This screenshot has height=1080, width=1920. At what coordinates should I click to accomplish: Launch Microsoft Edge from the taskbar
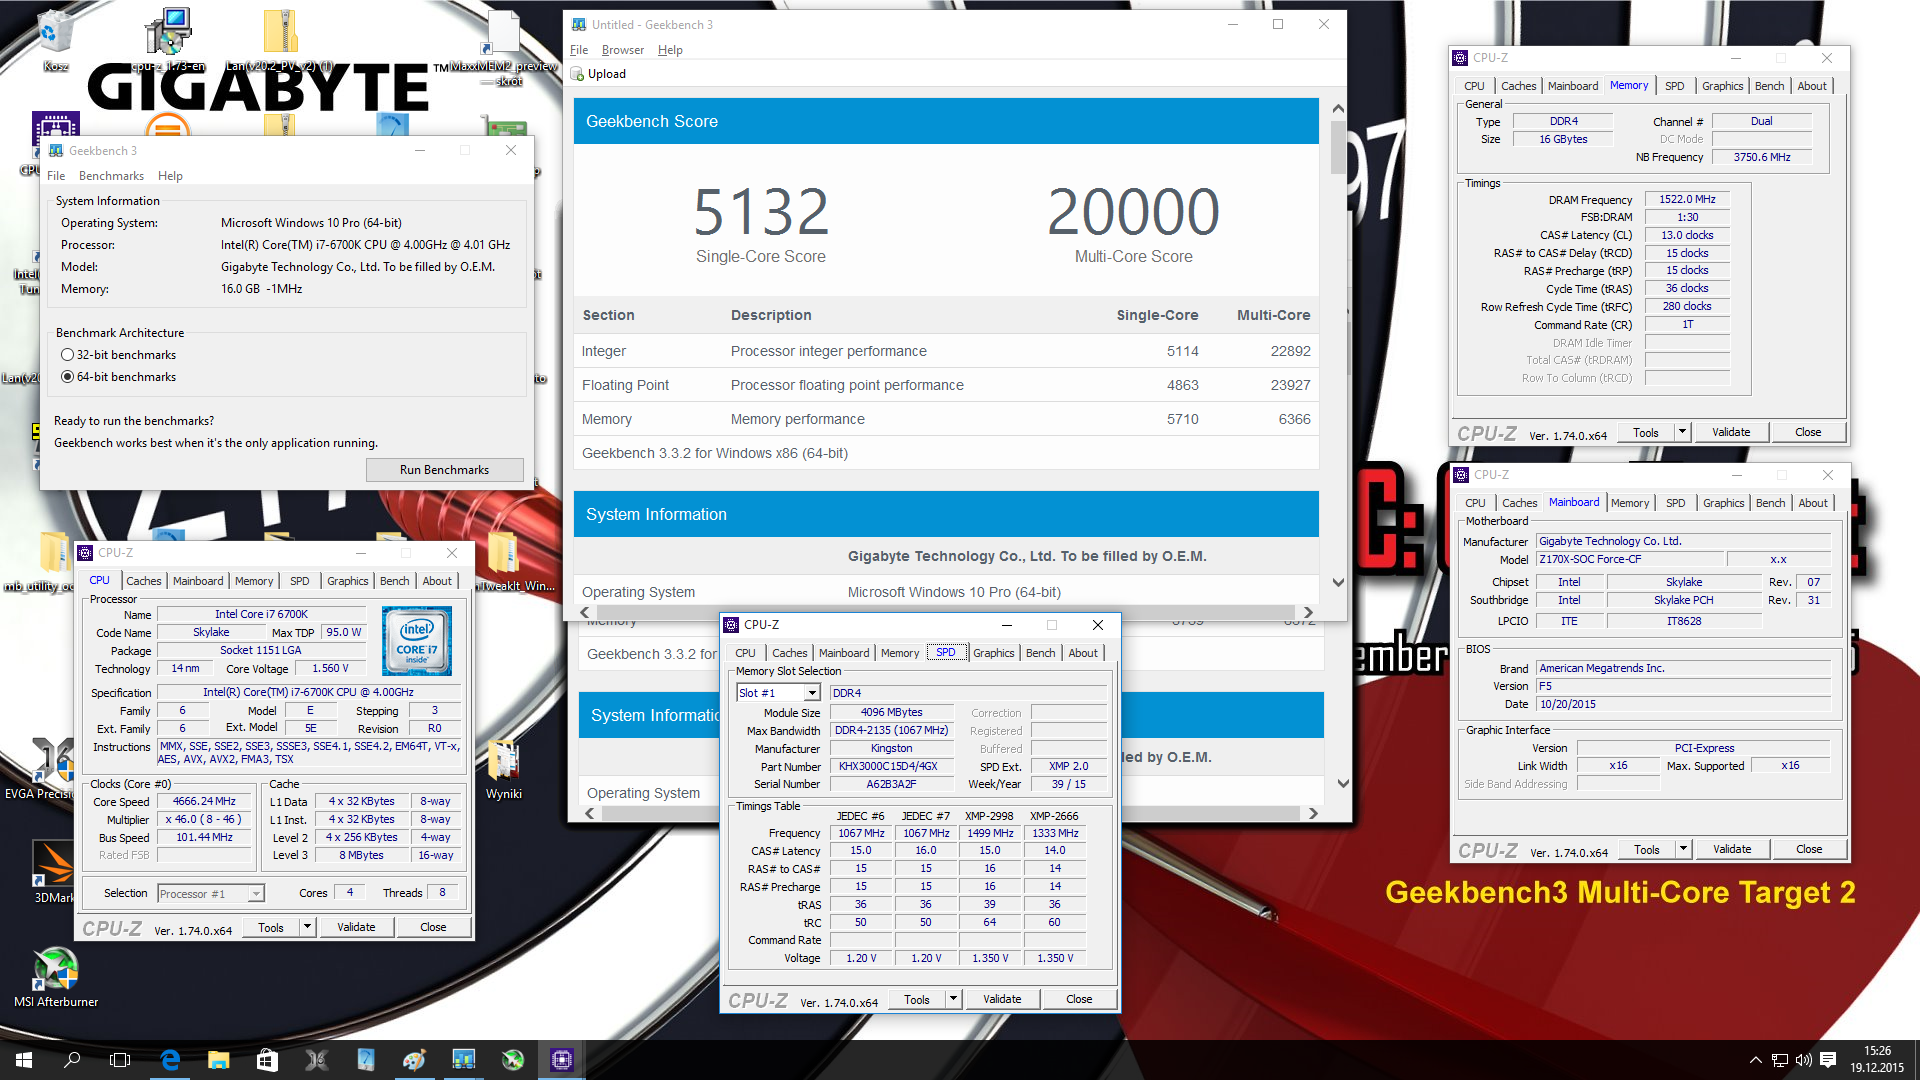coord(170,1060)
